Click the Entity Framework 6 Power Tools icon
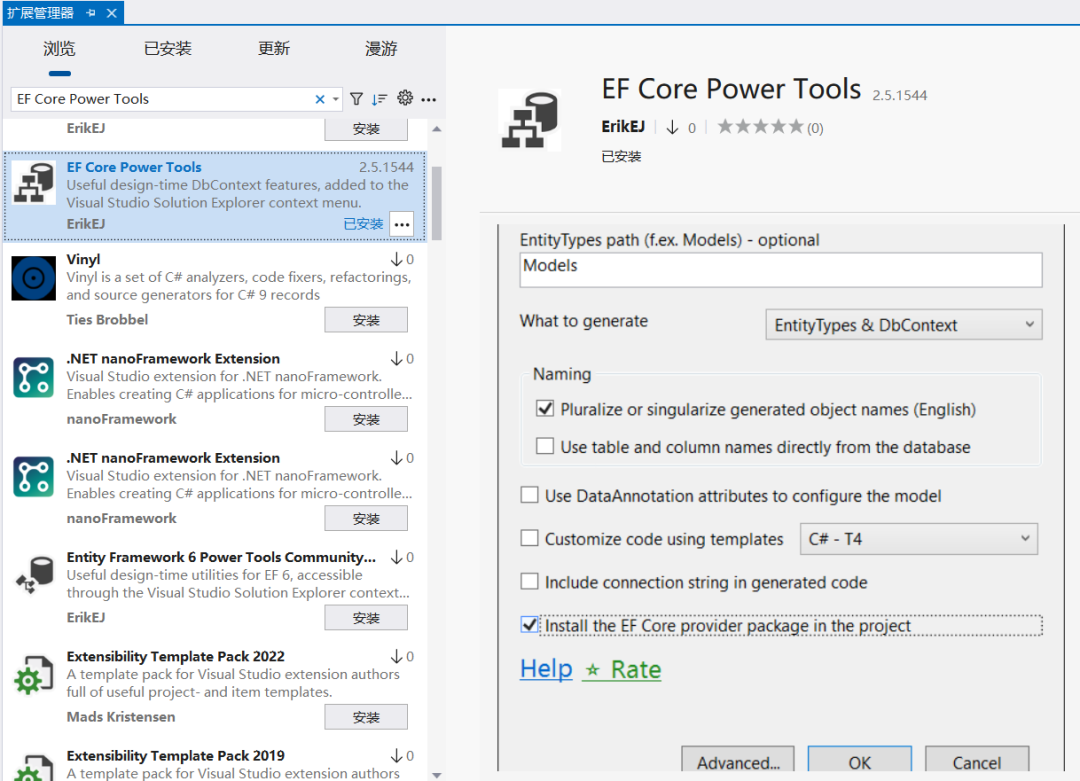 pyautogui.click(x=33, y=576)
